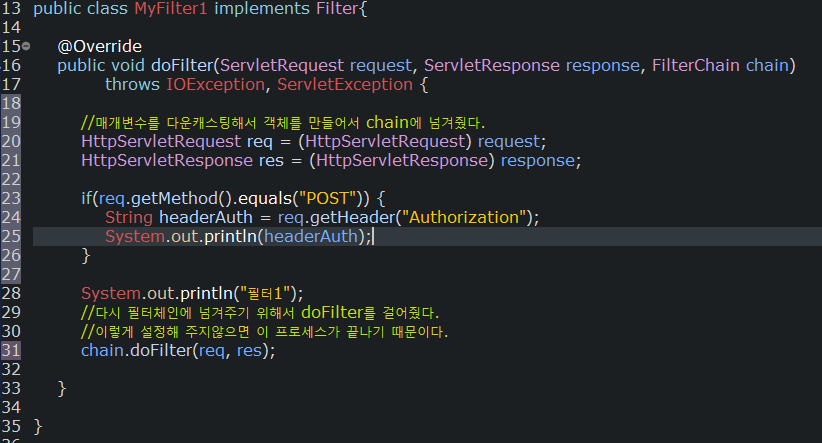Click the "Authorization" string literal
Viewport: 822px width, 443px height.
tap(464, 218)
